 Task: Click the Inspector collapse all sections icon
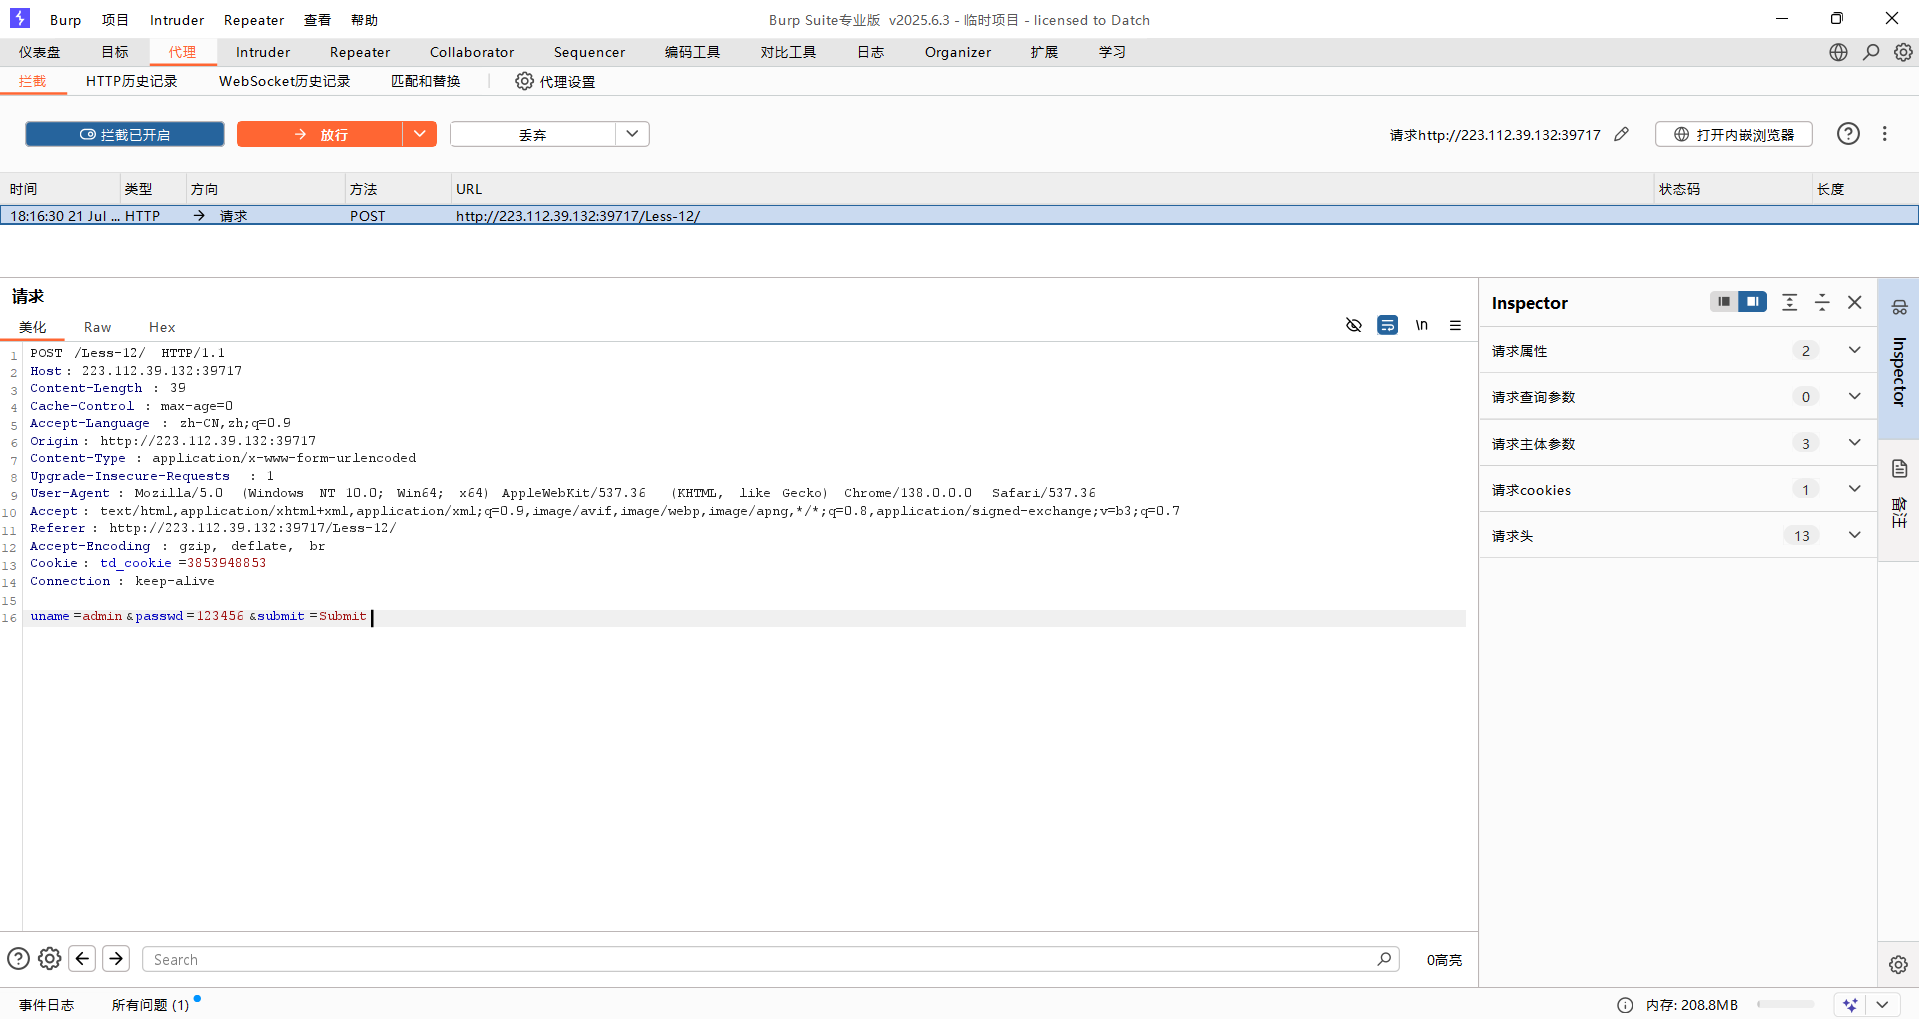pyautogui.click(x=1822, y=302)
